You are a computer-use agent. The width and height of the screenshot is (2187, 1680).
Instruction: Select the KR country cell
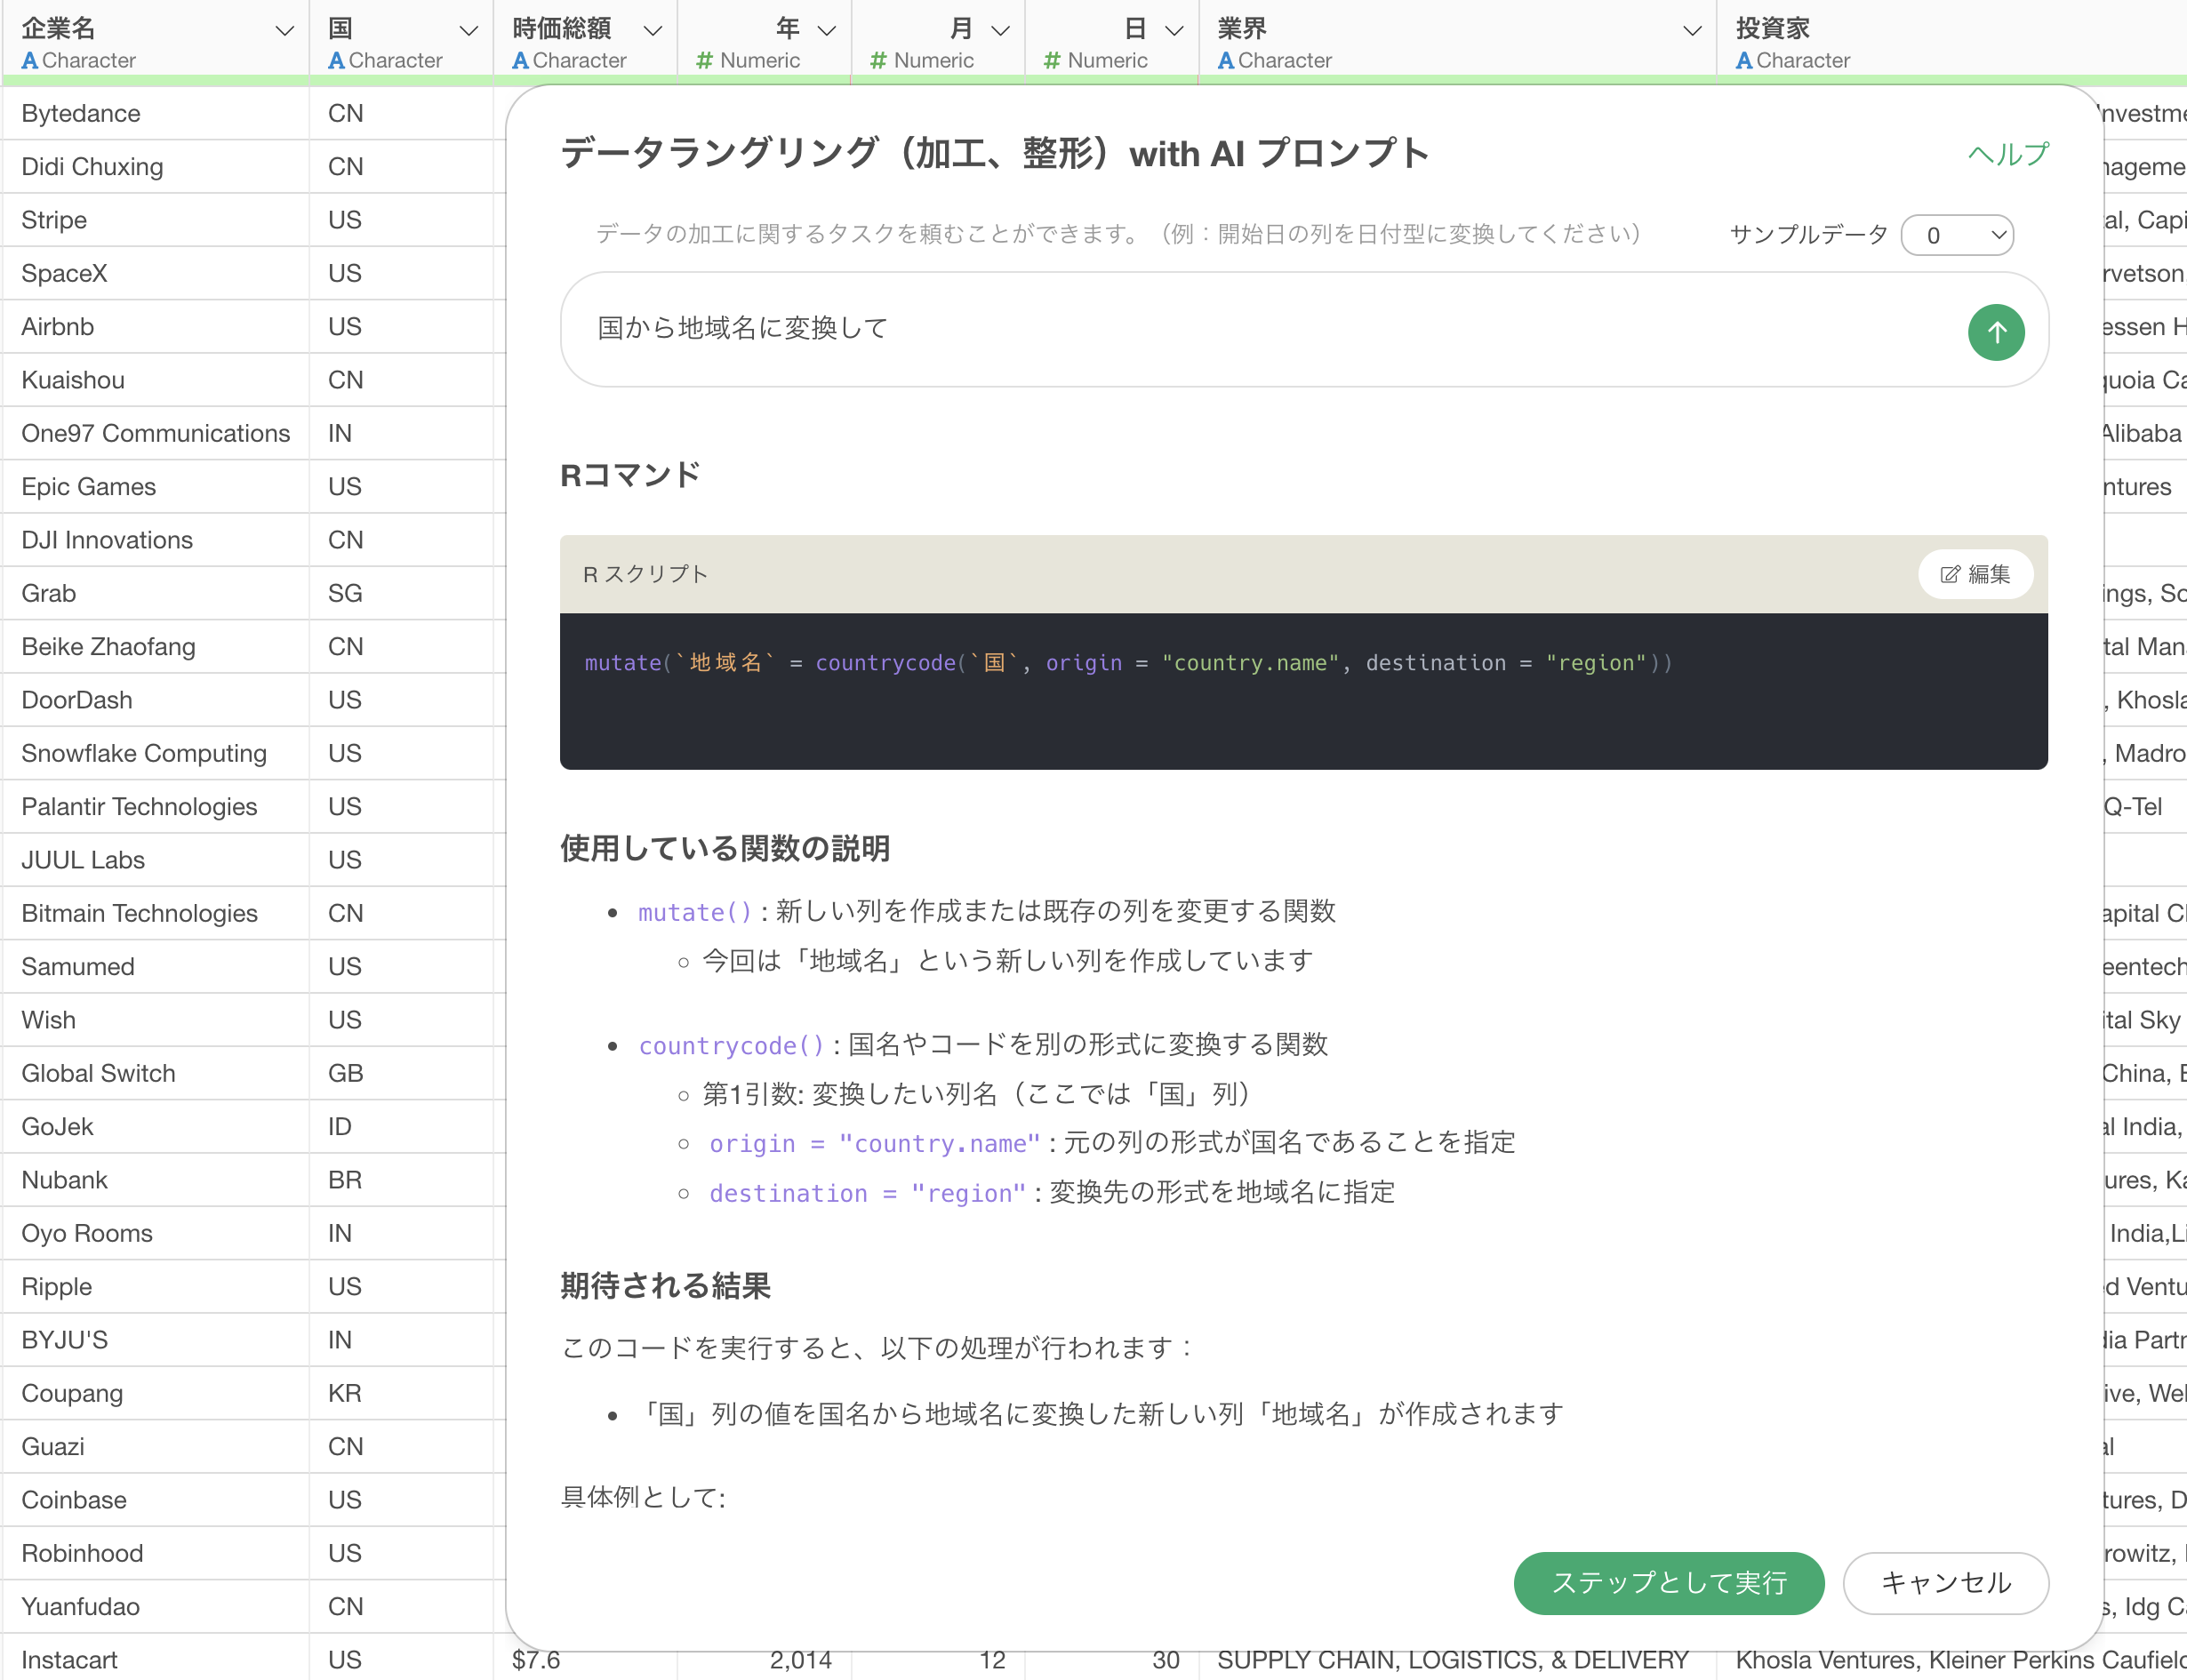tap(401, 1393)
